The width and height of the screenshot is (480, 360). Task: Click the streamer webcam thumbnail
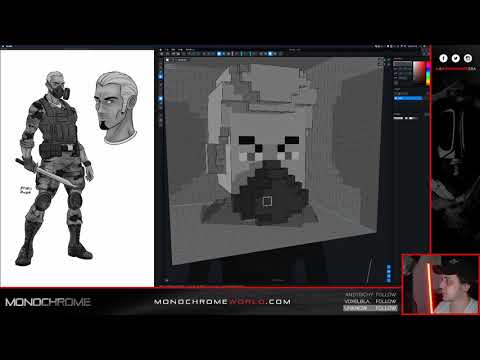coord(440,285)
